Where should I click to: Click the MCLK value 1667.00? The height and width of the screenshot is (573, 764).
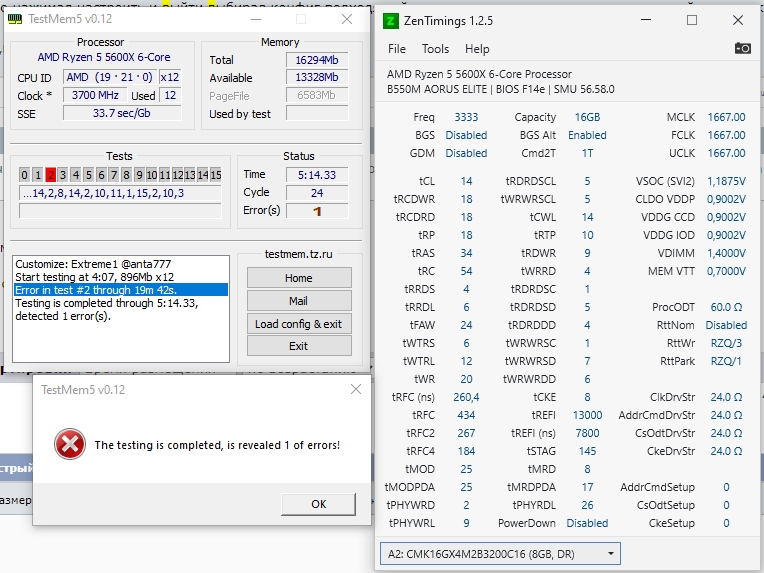[726, 117]
